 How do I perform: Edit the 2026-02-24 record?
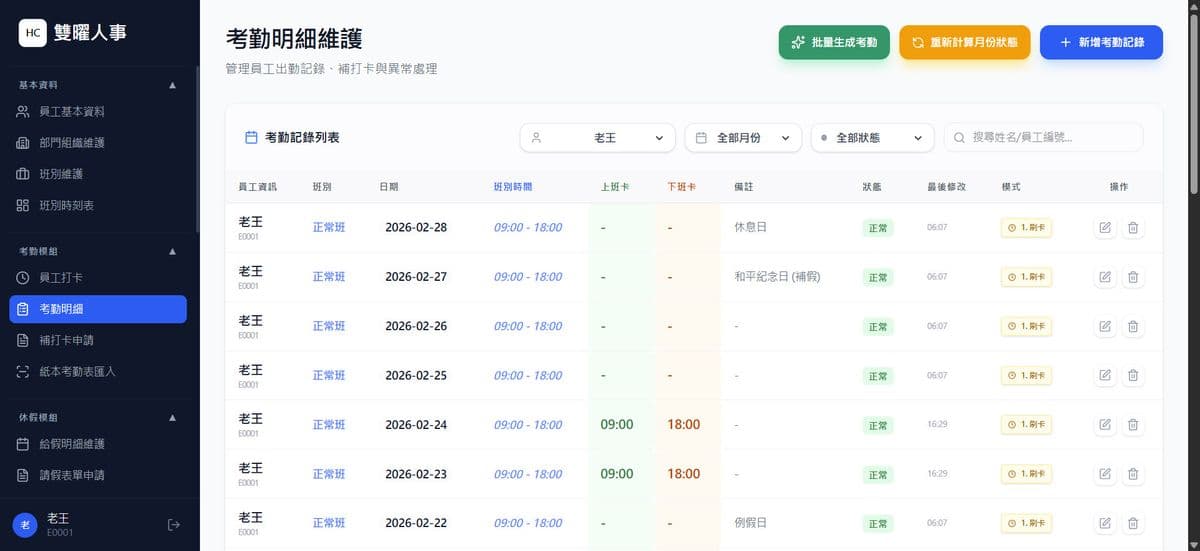coord(1105,425)
